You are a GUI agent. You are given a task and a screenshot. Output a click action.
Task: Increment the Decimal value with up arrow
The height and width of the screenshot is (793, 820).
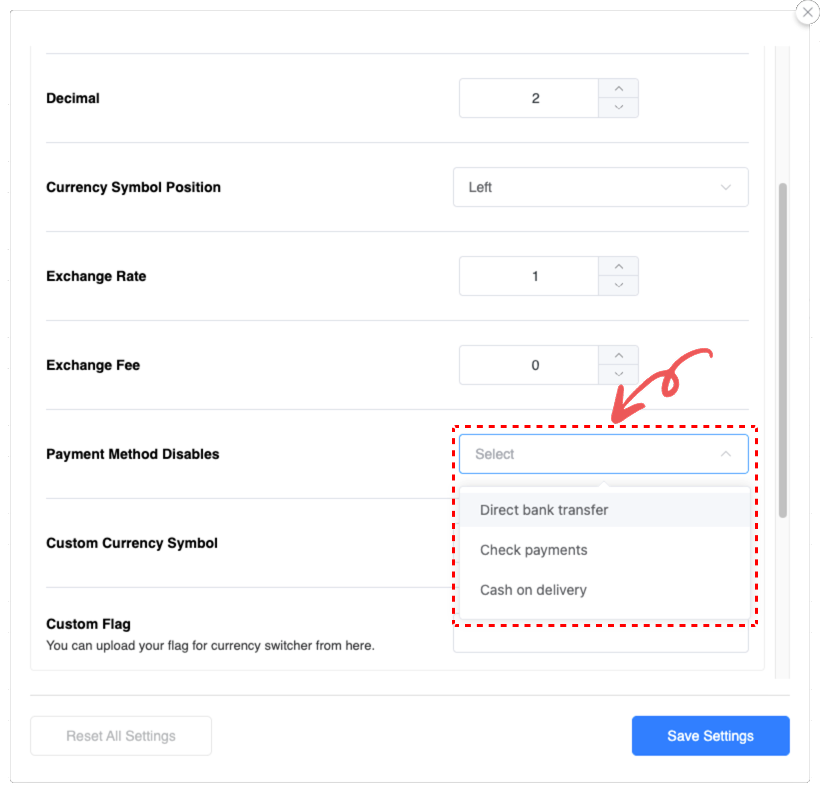(x=618, y=89)
